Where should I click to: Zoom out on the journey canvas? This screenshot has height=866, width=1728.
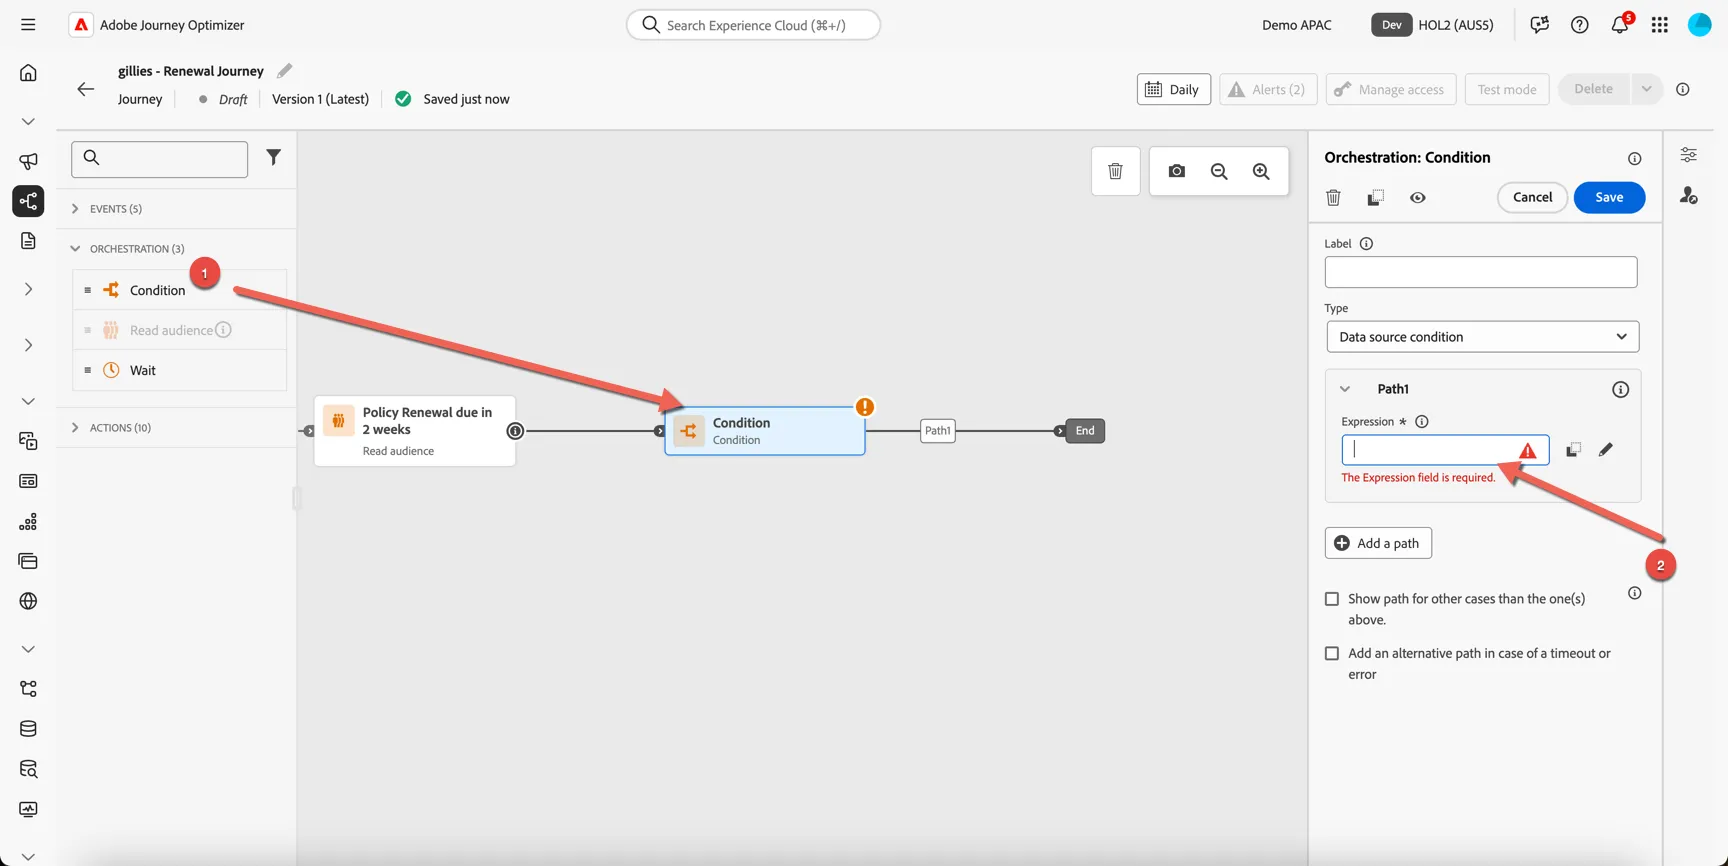tap(1219, 171)
